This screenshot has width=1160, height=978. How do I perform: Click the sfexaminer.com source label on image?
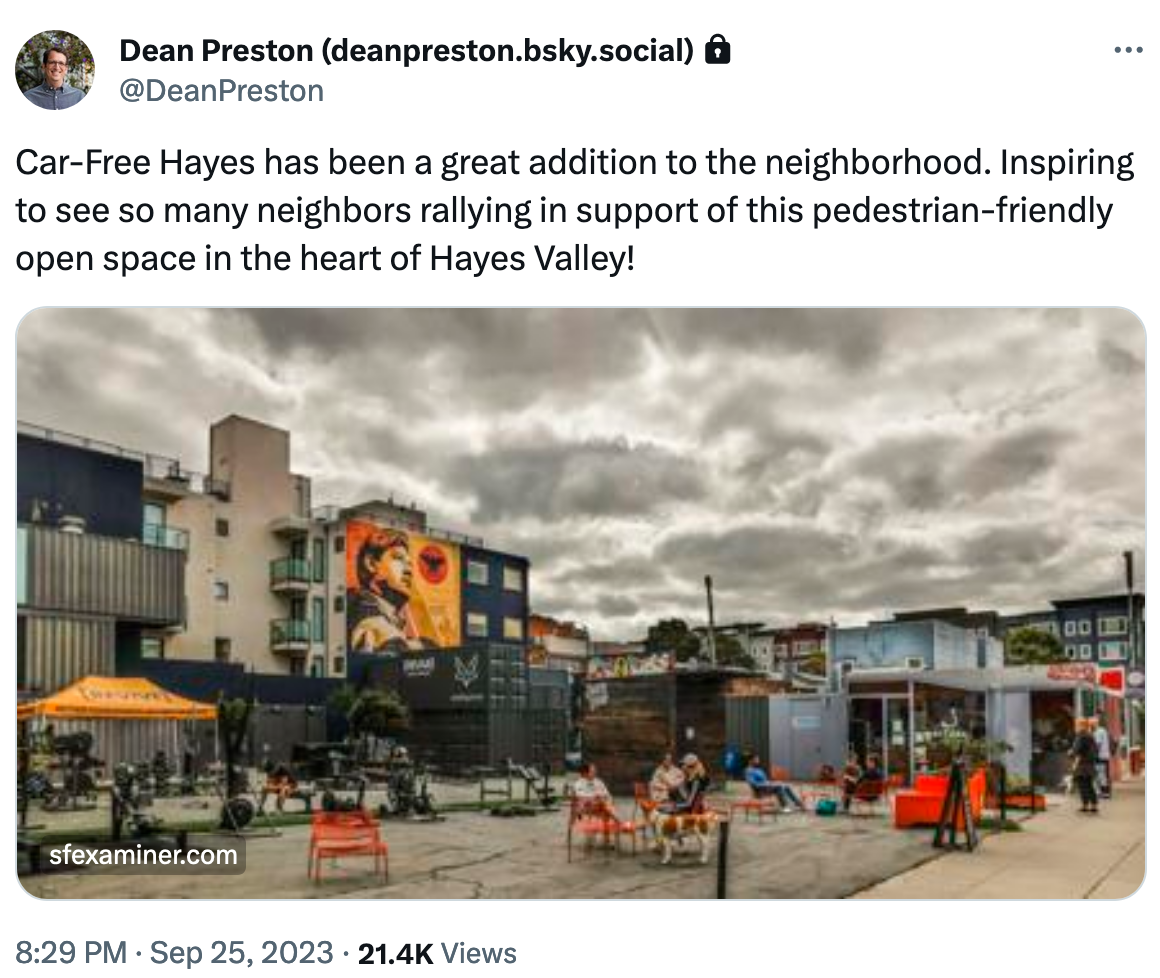point(143,855)
